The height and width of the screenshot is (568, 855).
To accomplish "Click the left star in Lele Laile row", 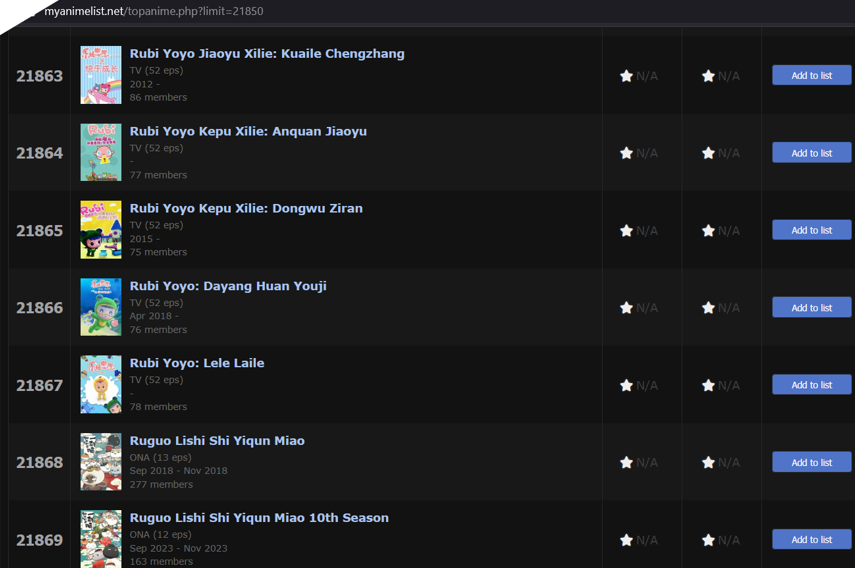I will 627,385.
